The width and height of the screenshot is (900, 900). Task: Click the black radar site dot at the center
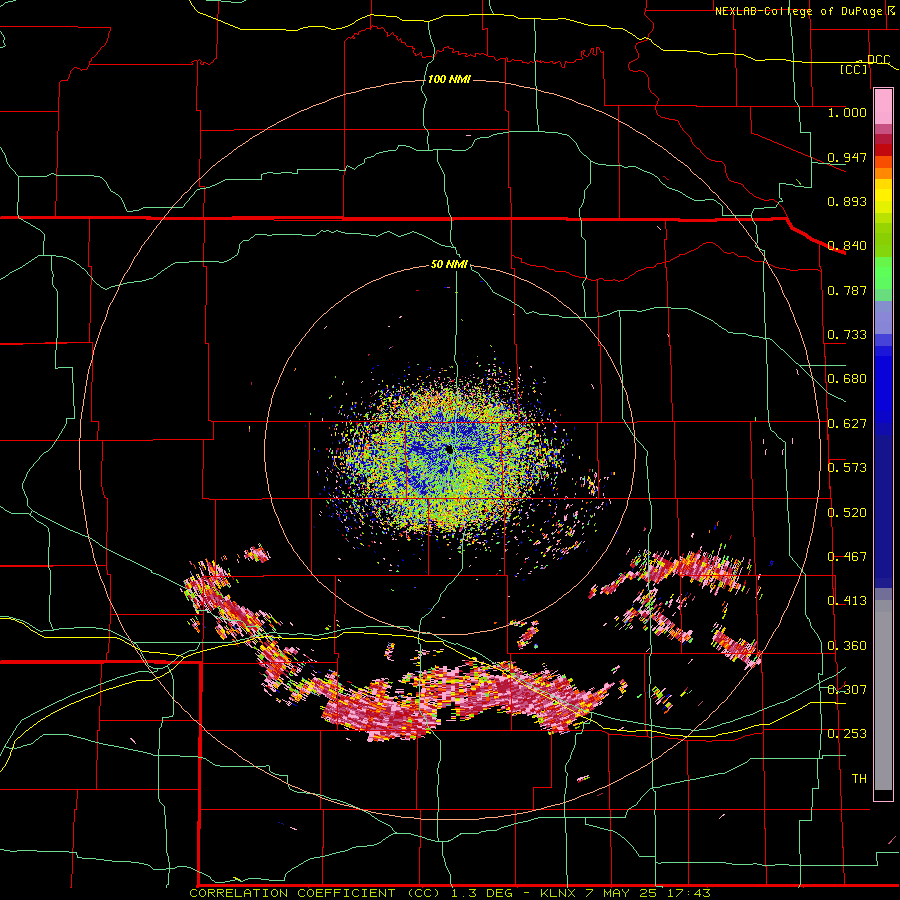(448, 451)
